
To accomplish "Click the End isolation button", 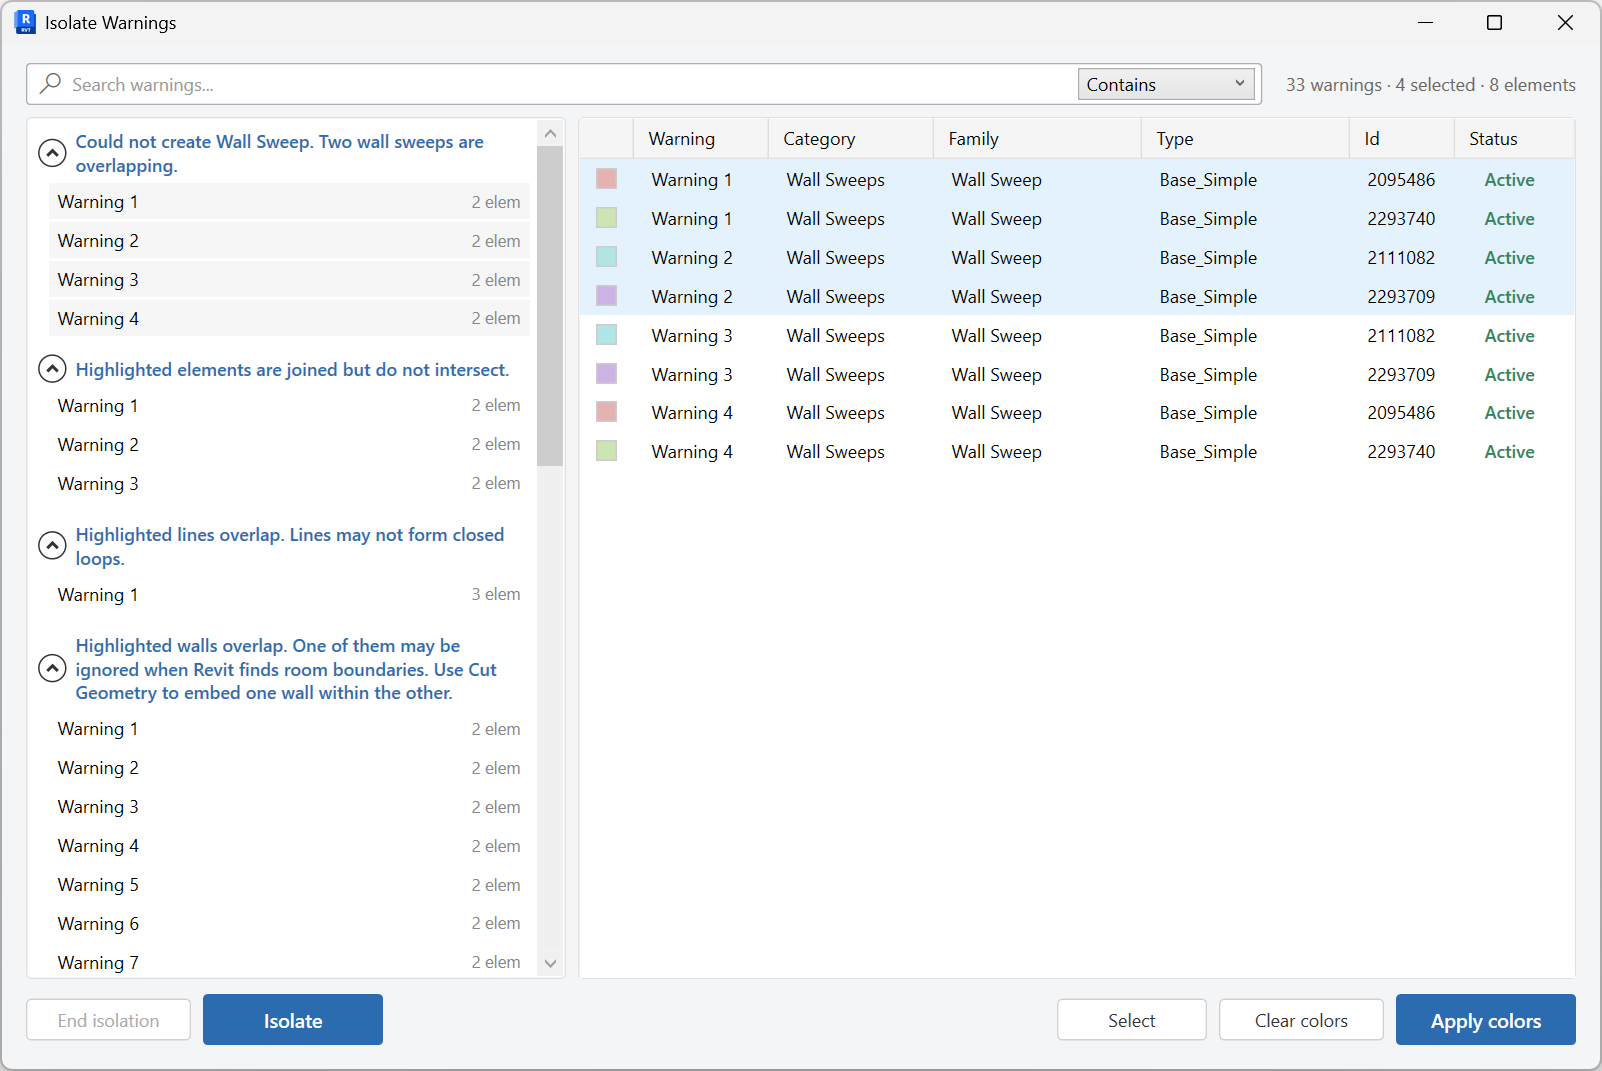I will (108, 1020).
